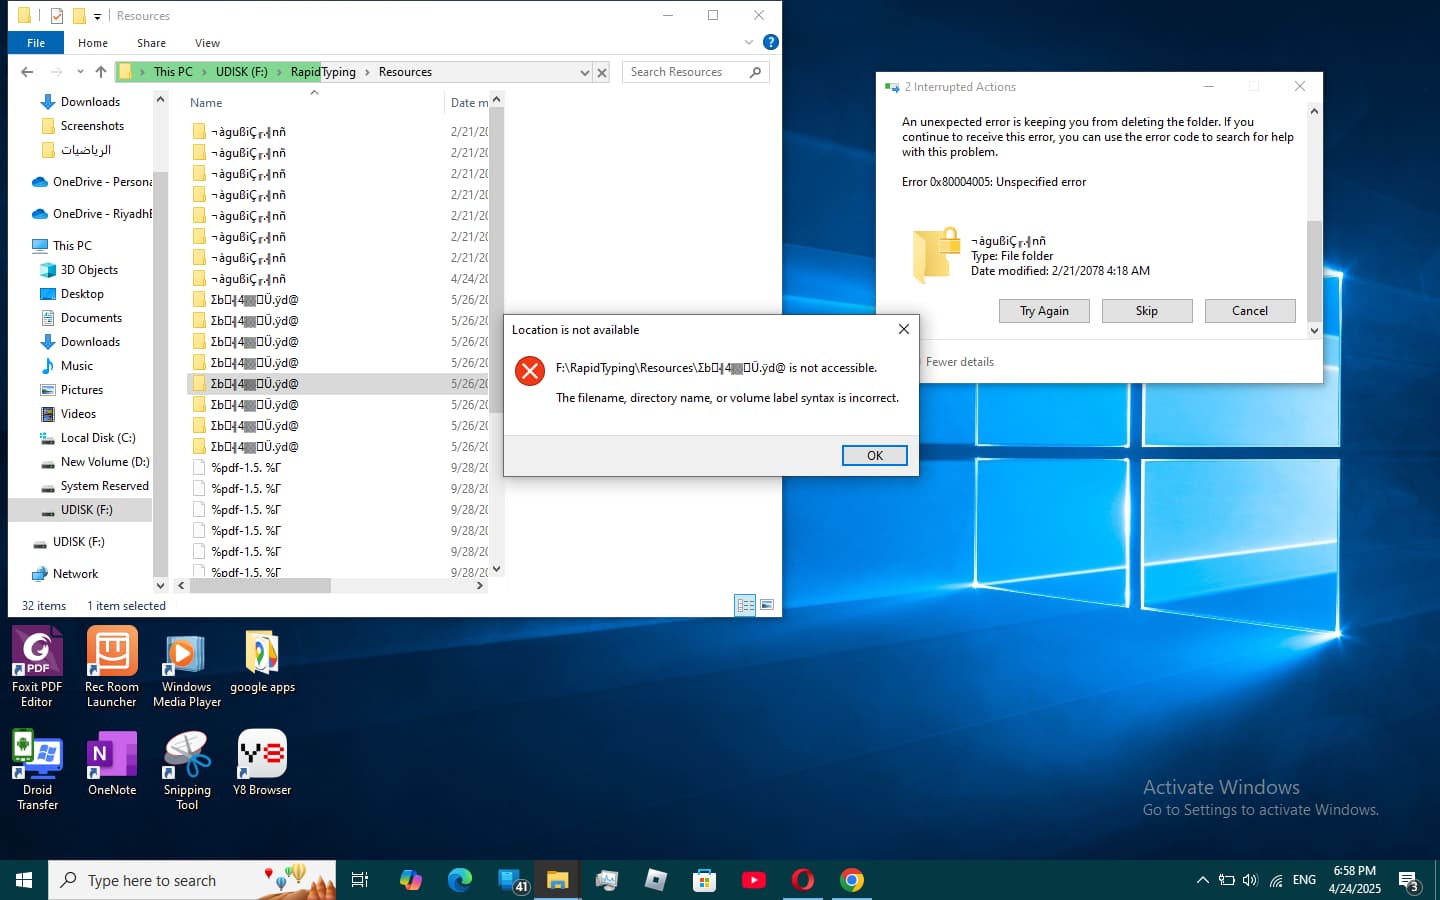The width and height of the screenshot is (1440, 900).
Task: Show hidden system tray icons
Action: (x=1202, y=880)
